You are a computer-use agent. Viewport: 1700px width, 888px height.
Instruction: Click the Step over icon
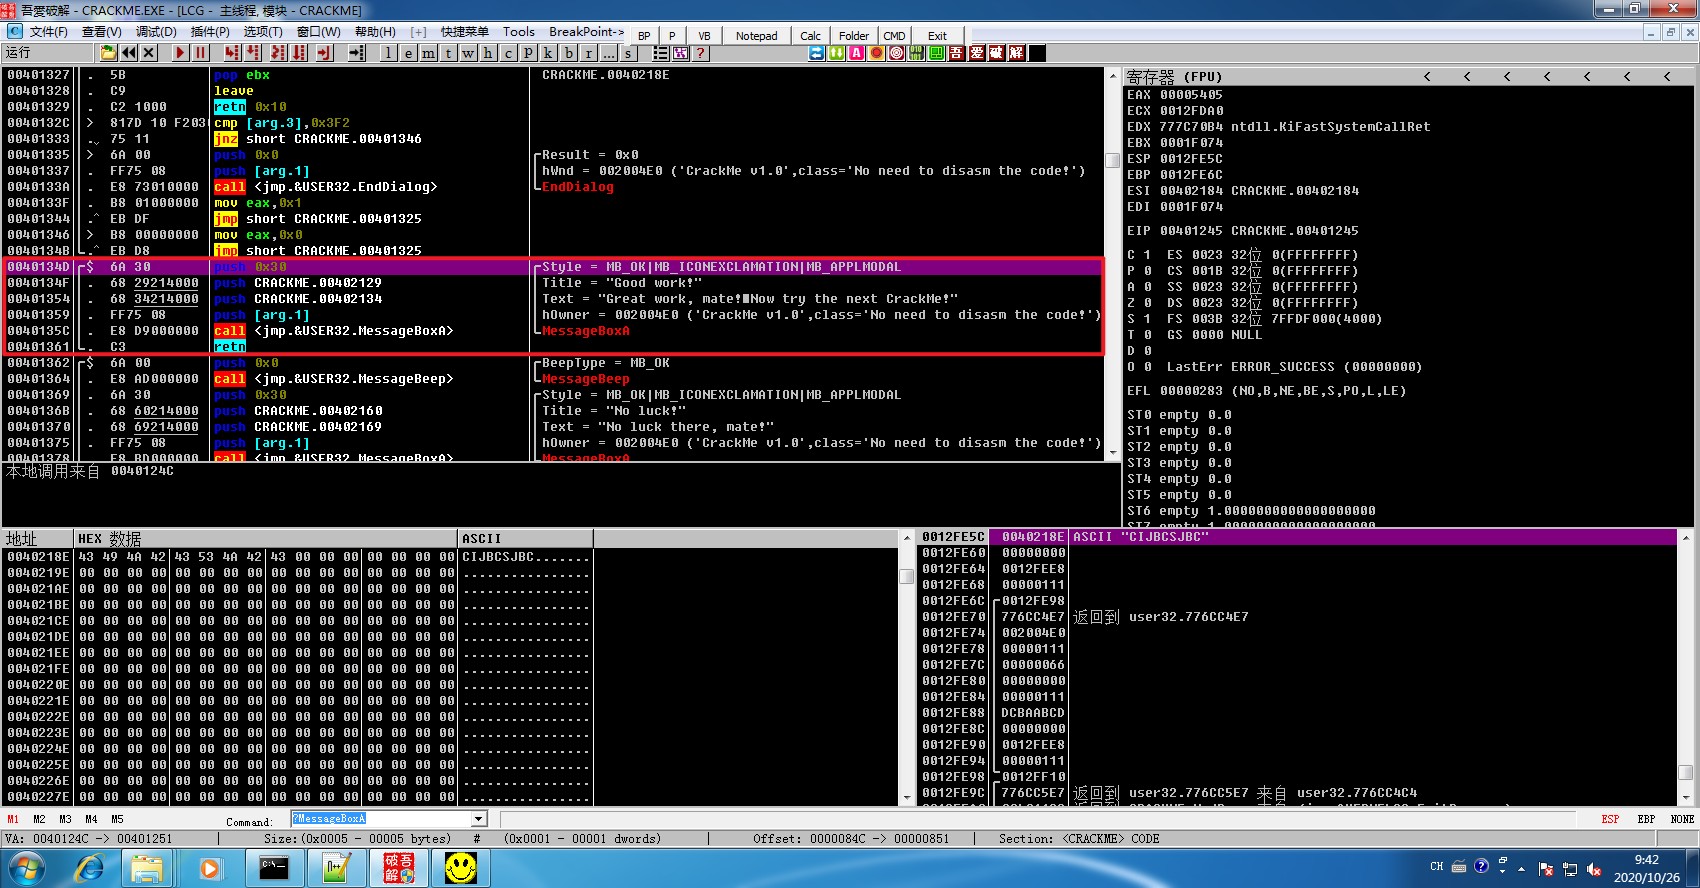coord(253,53)
